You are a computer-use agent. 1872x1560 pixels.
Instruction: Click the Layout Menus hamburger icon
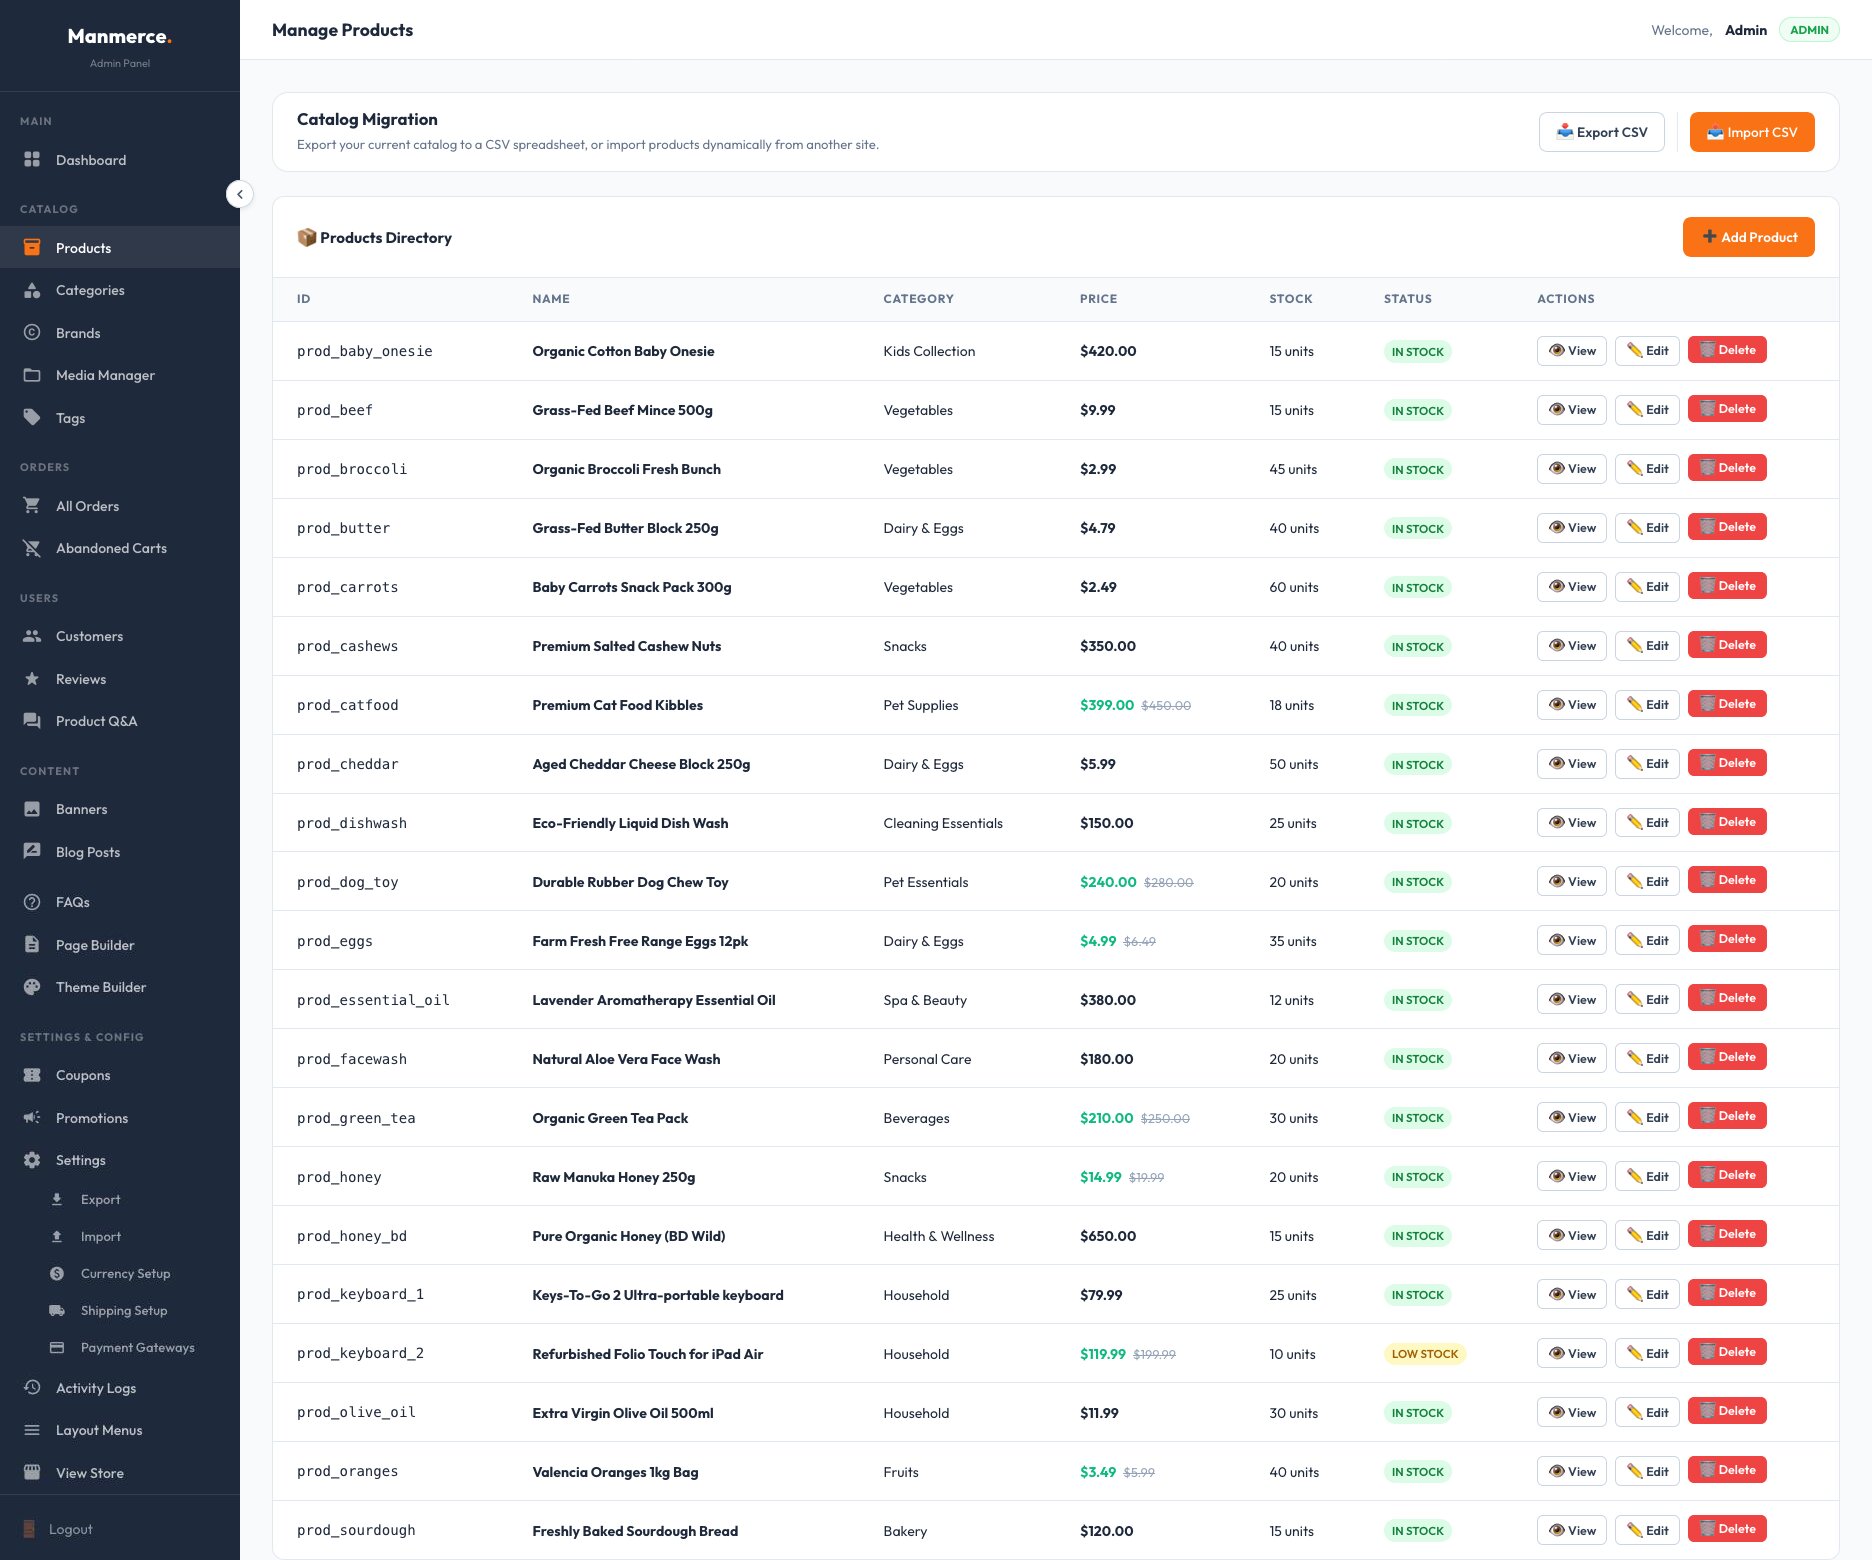(x=32, y=1430)
